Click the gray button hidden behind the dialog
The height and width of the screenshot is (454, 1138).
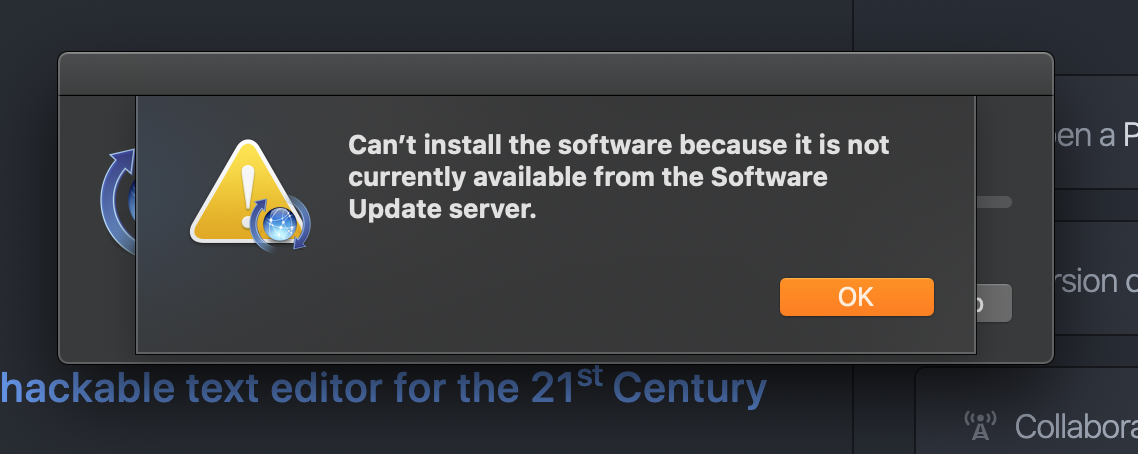[994, 303]
